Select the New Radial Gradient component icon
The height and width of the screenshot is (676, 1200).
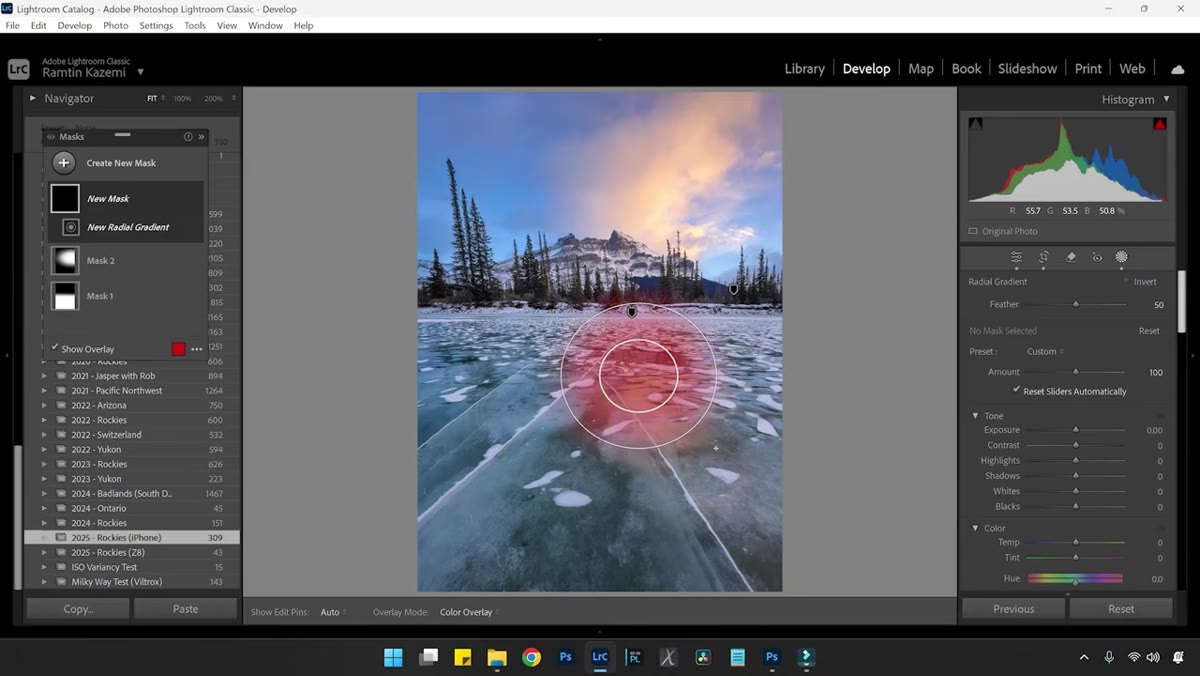(x=71, y=227)
